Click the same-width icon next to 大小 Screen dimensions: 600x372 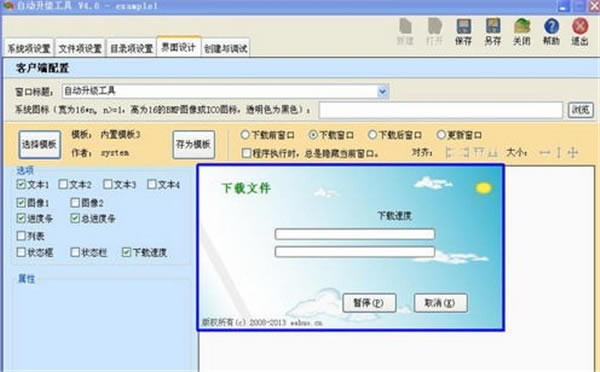pos(545,153)
